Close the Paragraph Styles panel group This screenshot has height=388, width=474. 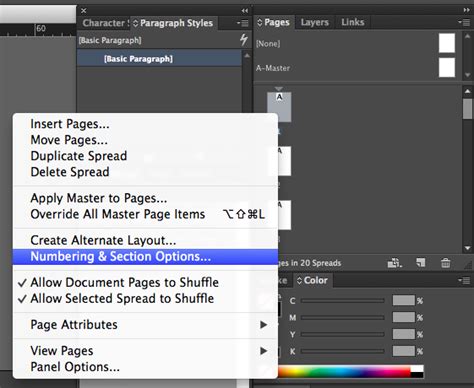(x=84, y=11)
